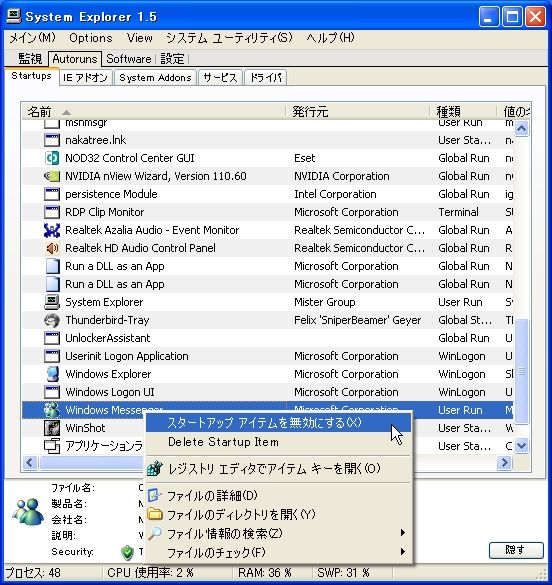Click the Realtek Azalia Audio Event Monitor icon
The image size is (552, 585).
click(52, 230)
